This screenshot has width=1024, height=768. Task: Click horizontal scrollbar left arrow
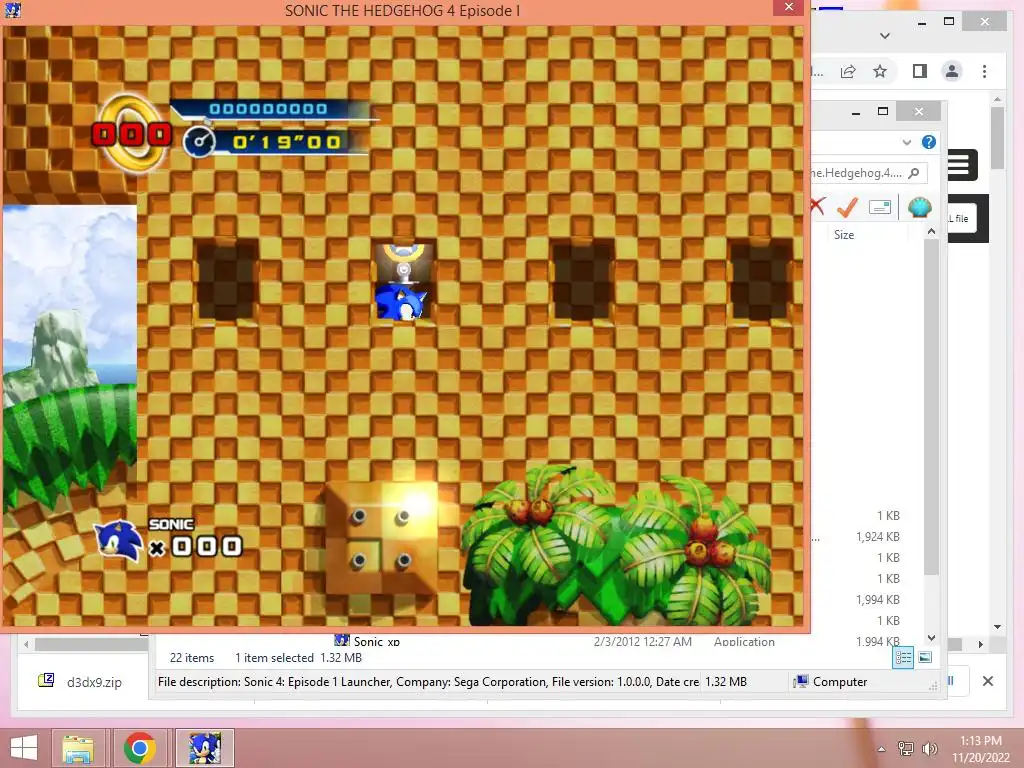tap(26, 645)
